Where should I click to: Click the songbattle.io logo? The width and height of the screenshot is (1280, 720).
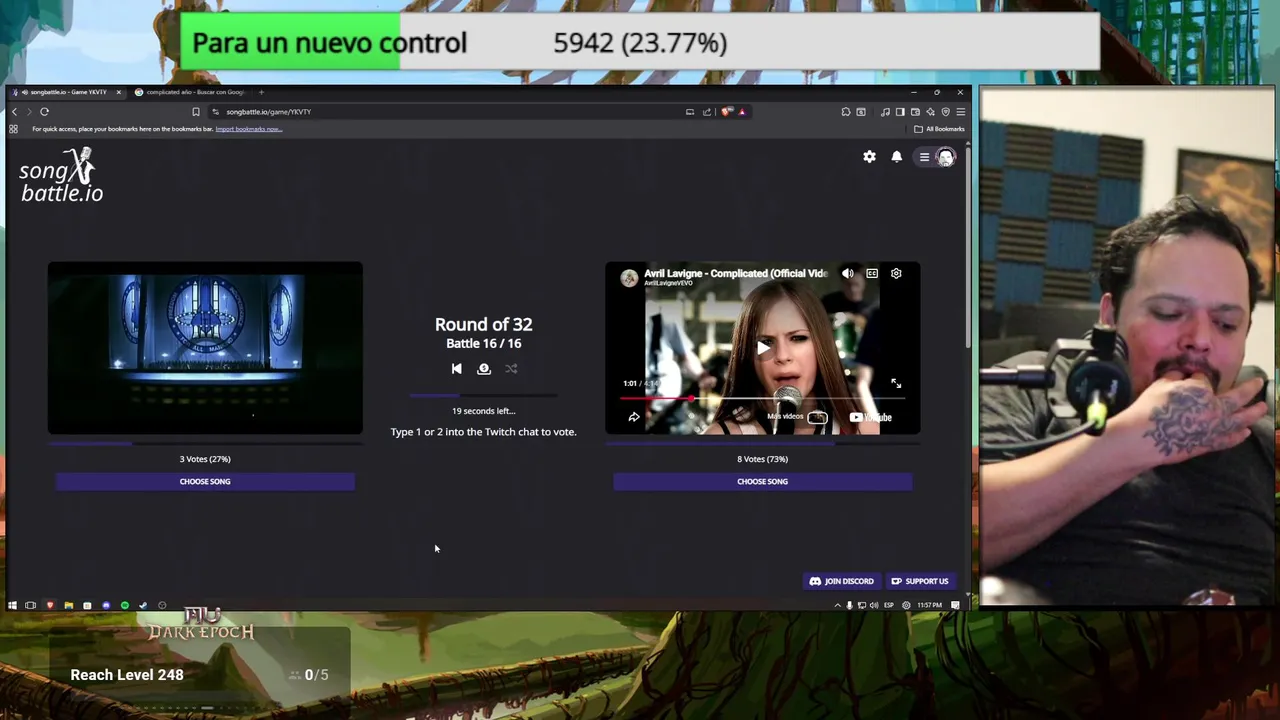click(61, 176)
